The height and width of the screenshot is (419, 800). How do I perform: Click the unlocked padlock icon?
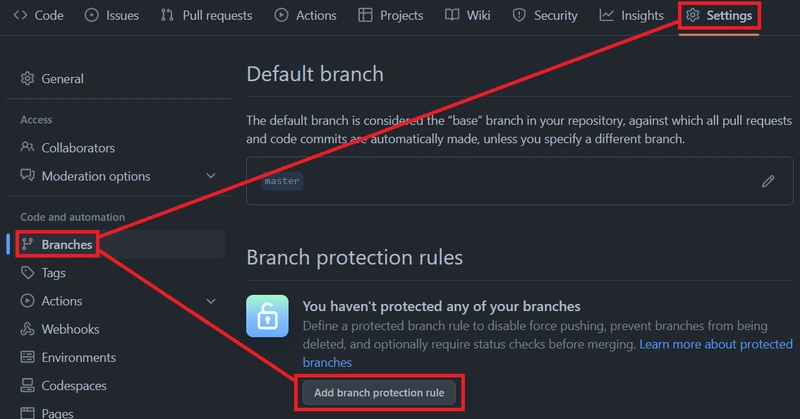coord(267,319)
